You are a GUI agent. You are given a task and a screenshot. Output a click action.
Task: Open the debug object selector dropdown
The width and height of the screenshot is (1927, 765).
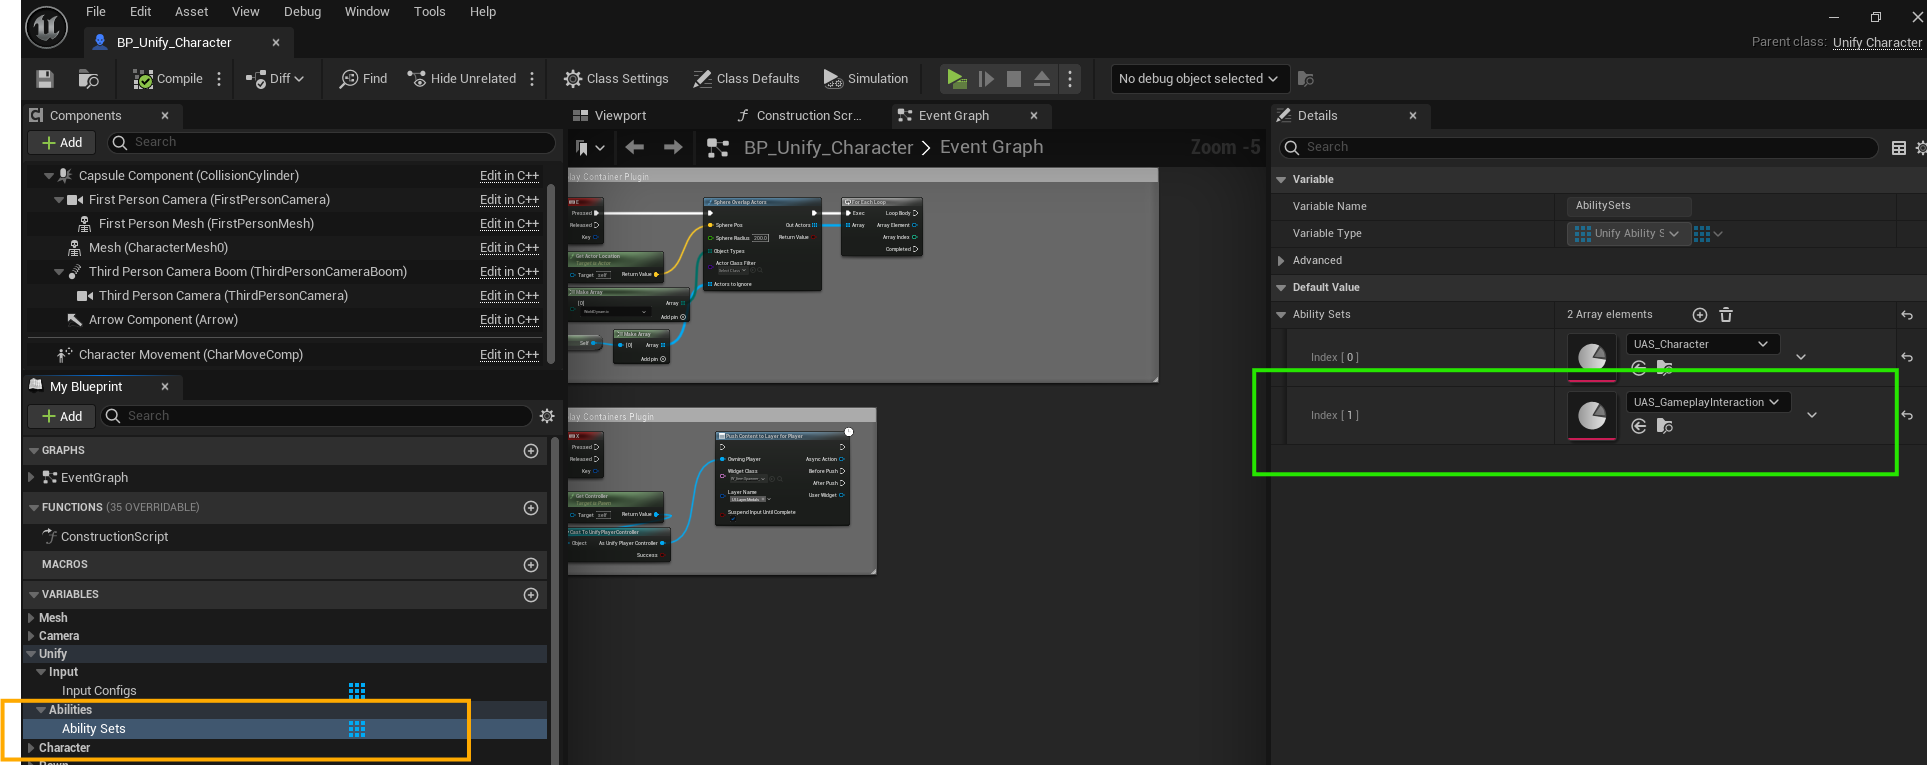click(x=1198, y=79)
